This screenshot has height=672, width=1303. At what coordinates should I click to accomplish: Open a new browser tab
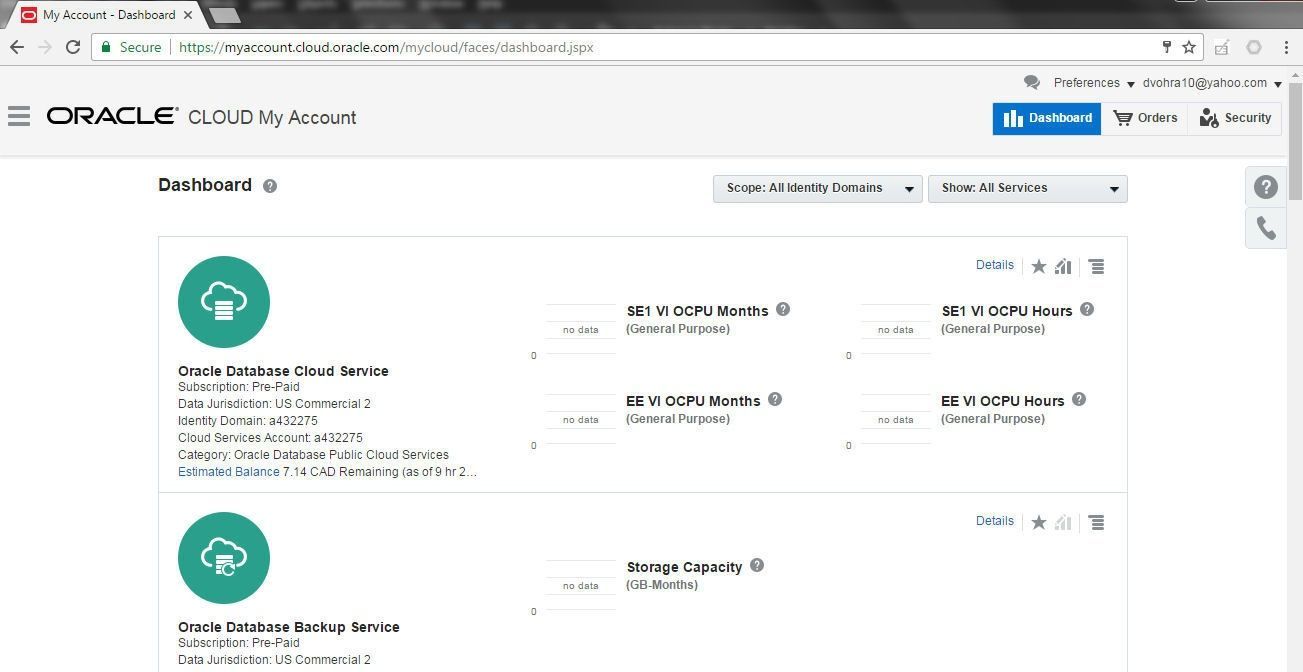click(x=225, y=15)
